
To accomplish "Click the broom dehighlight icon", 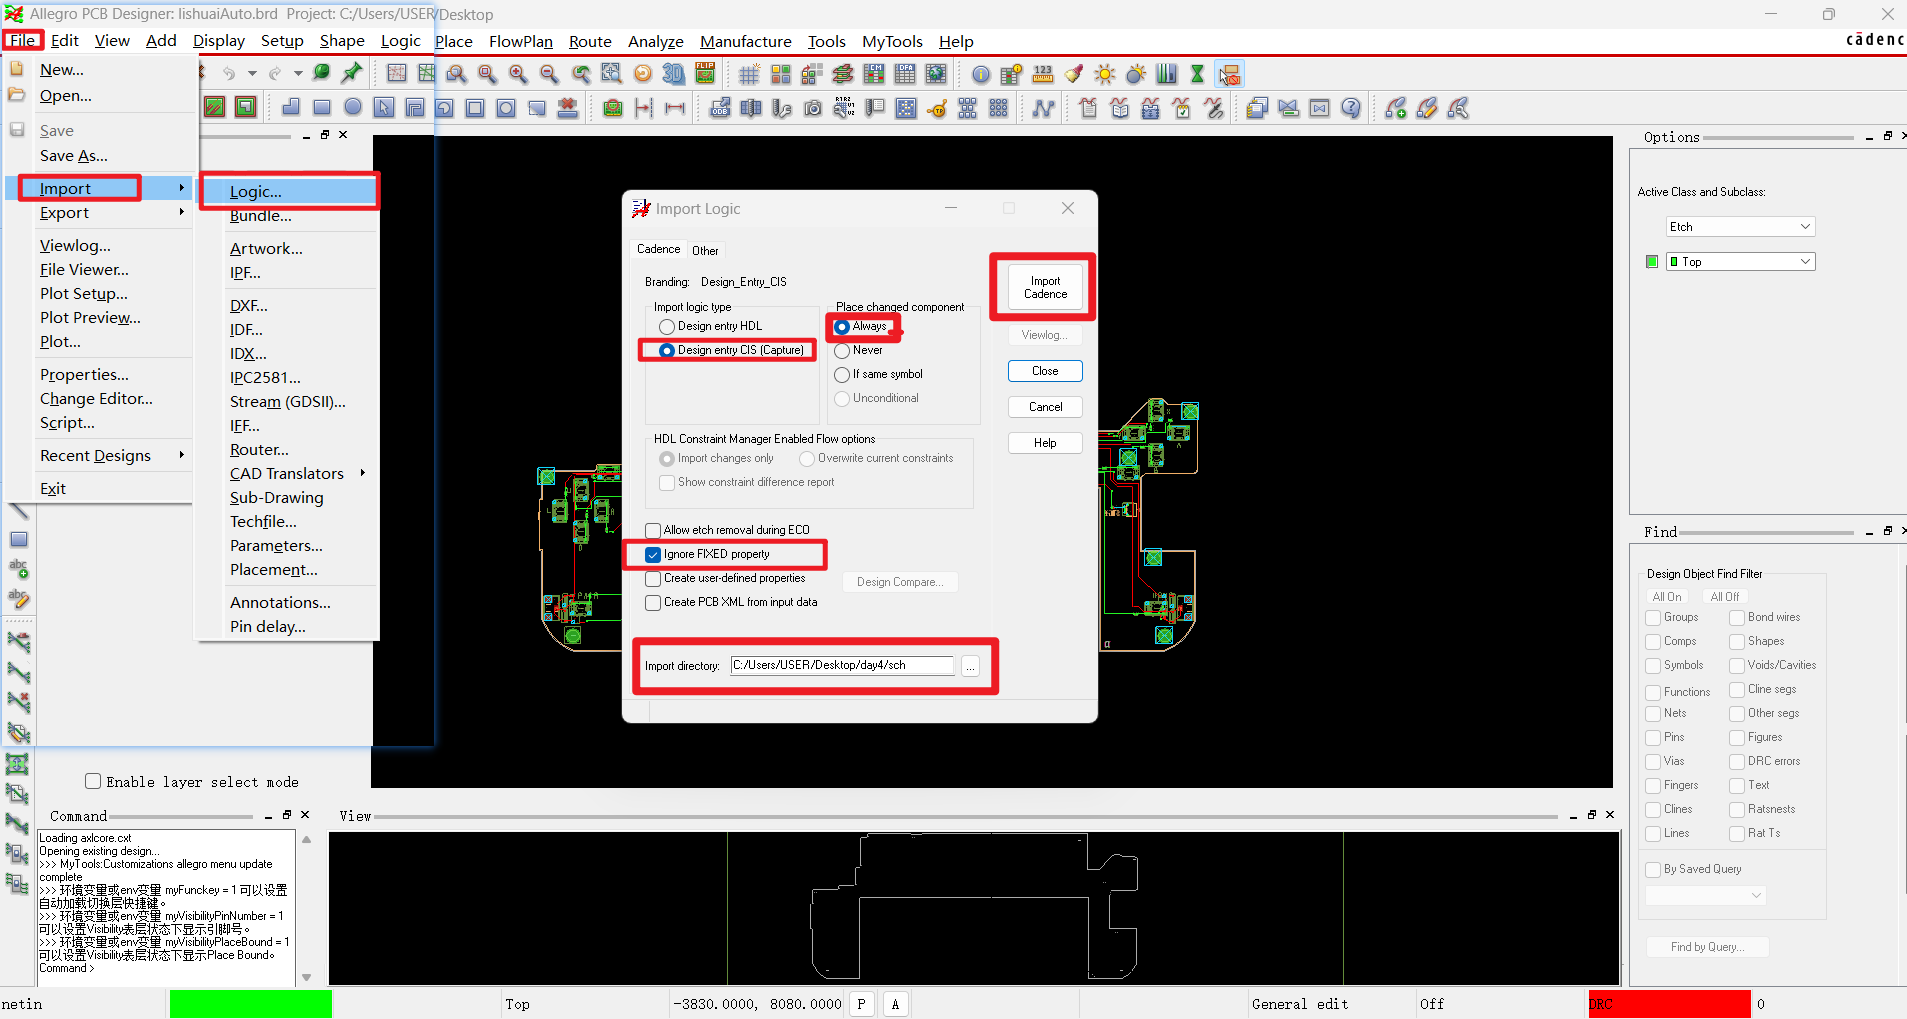I will (x=1074, y=74).
